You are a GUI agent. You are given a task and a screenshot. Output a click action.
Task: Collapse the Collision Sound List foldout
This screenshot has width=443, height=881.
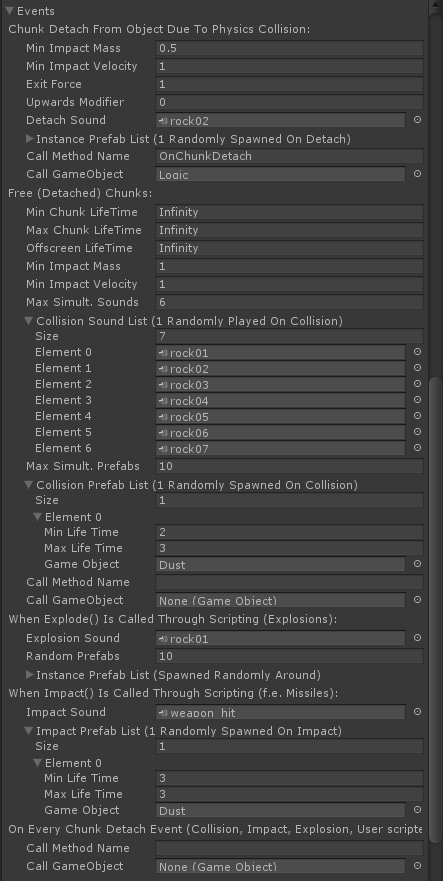(x=29, y=321)
